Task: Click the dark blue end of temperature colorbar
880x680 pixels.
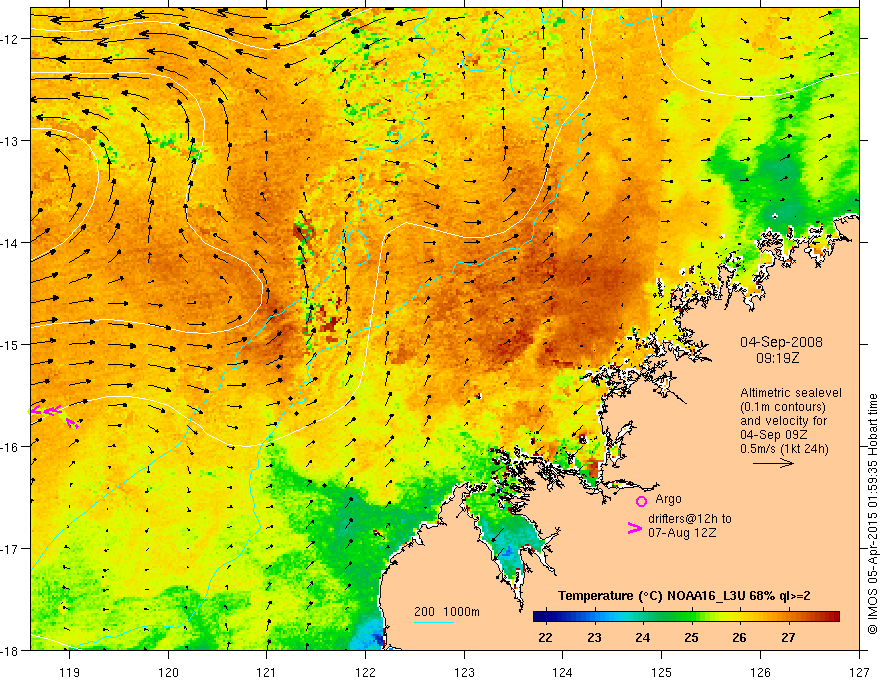Action: coord(542,617)
